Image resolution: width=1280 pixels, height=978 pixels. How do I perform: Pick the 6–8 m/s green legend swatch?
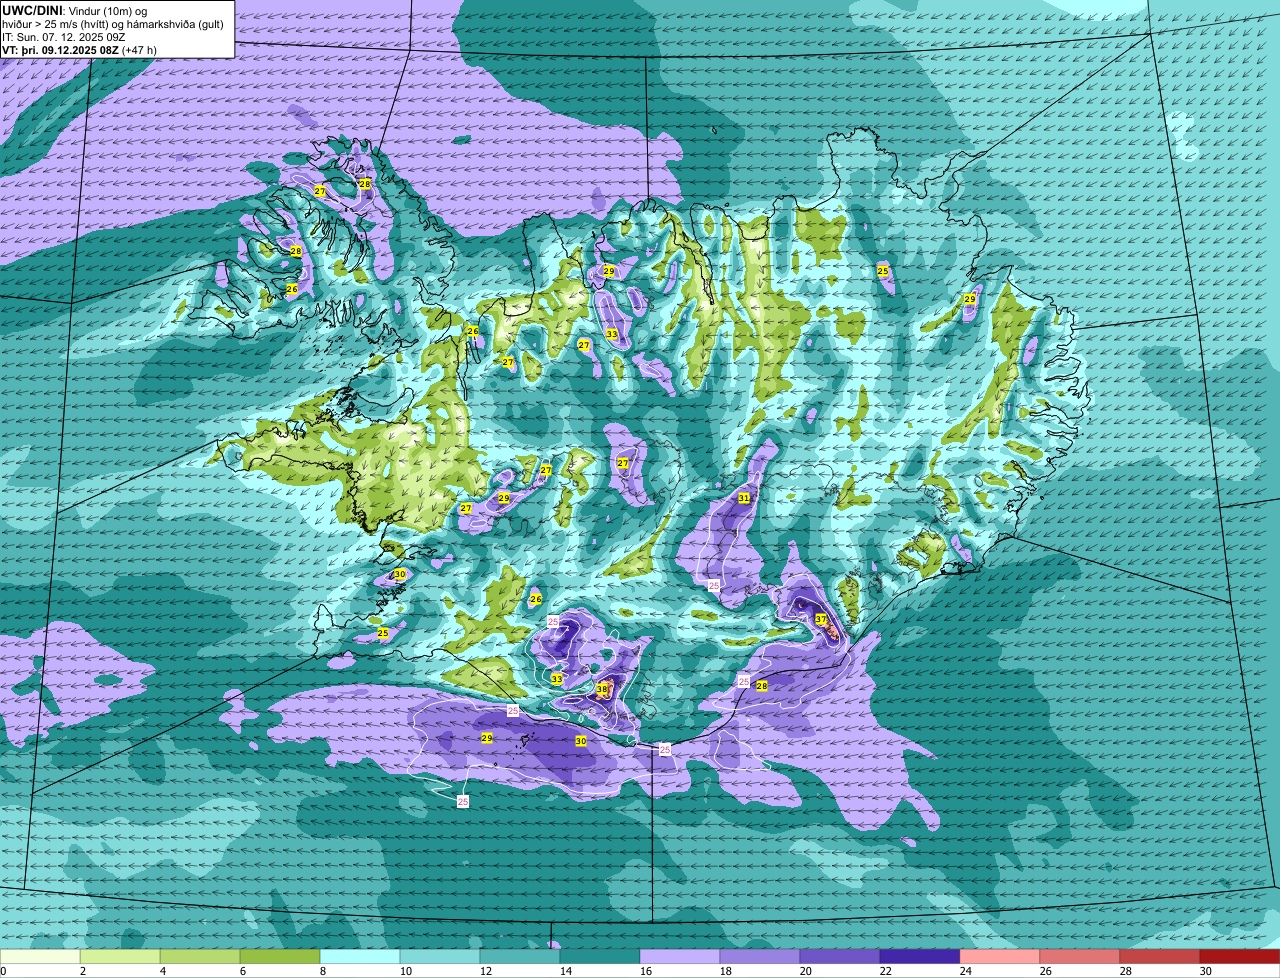coord(280,956)
